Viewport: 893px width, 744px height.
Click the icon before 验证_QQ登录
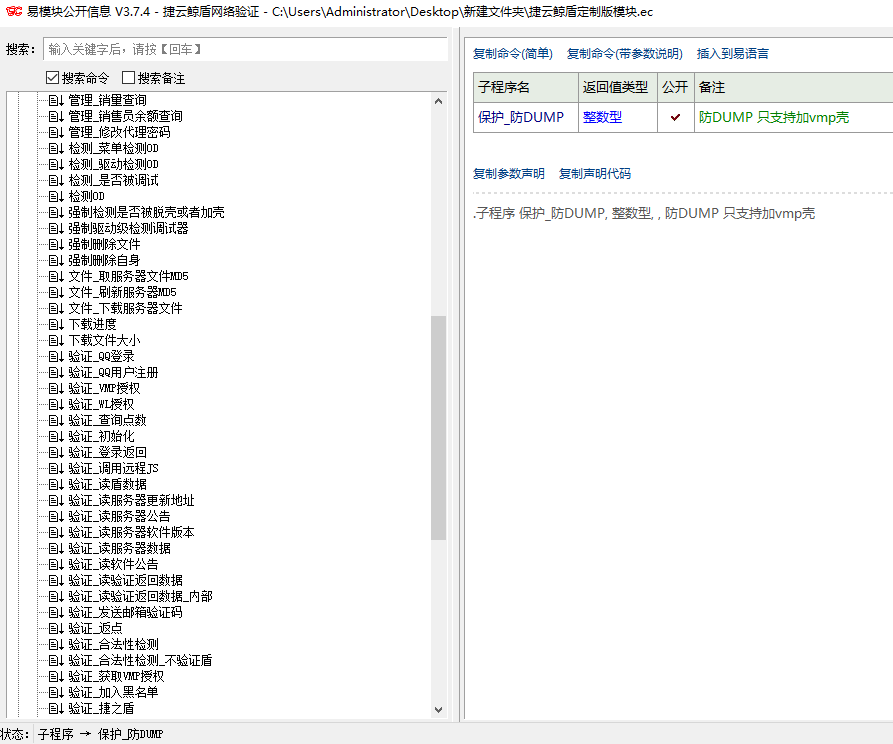click(56, 356)
